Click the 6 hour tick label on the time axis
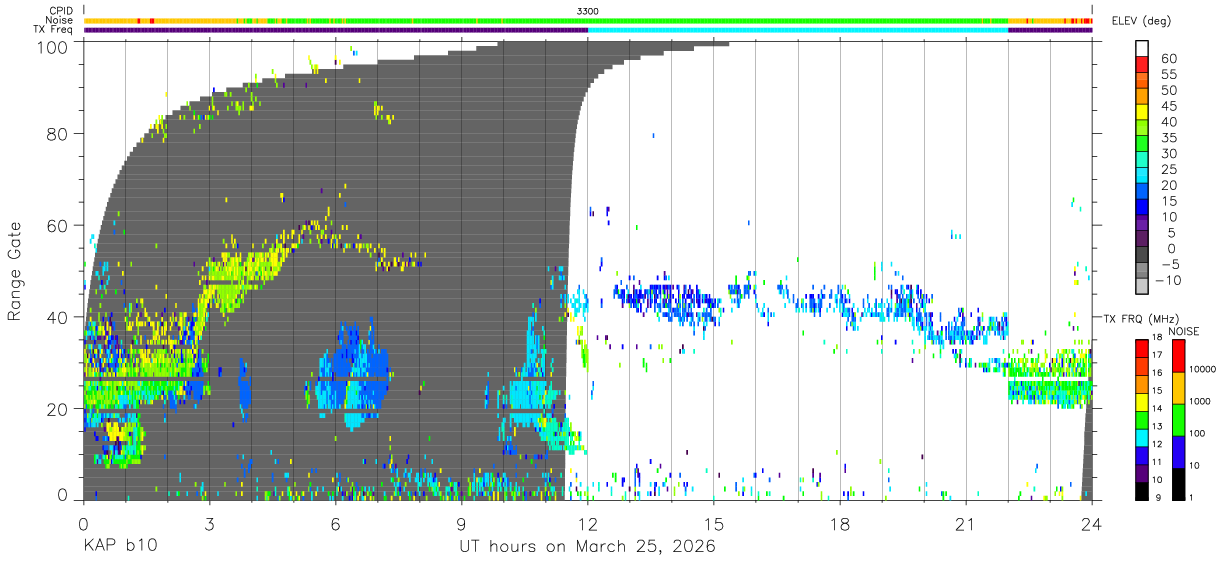This screenshot has height=567, width=1228. point(335,525)
